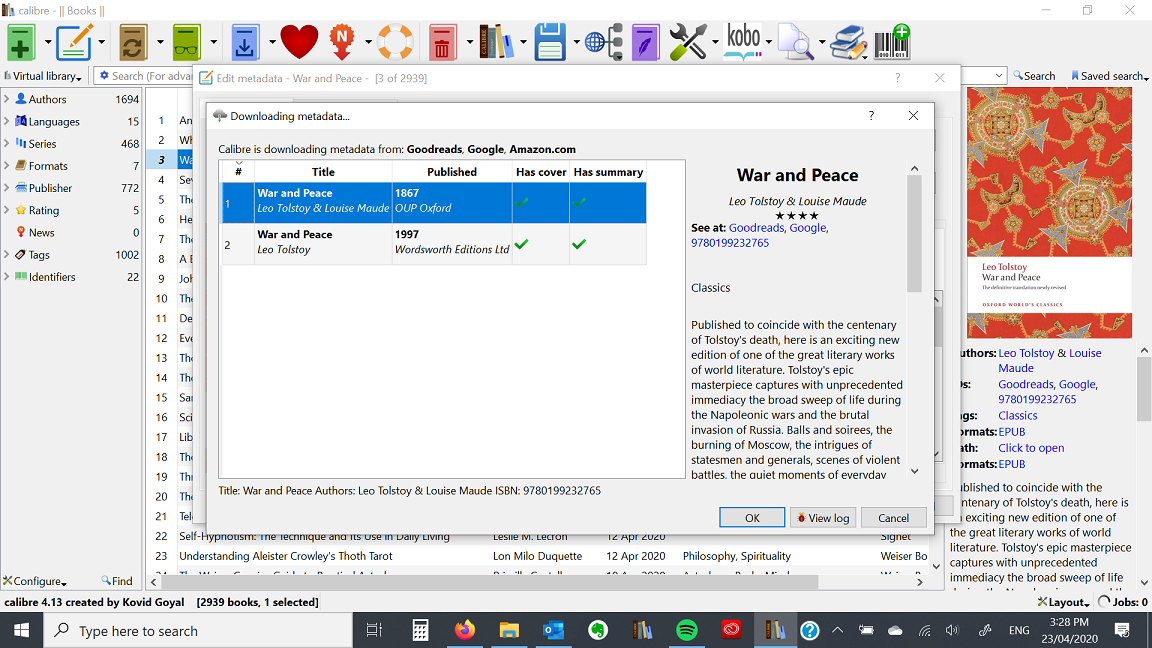Click the Edit metadata pencil icon
This screenshot has width=1152, height=648.
coord(74,42)
